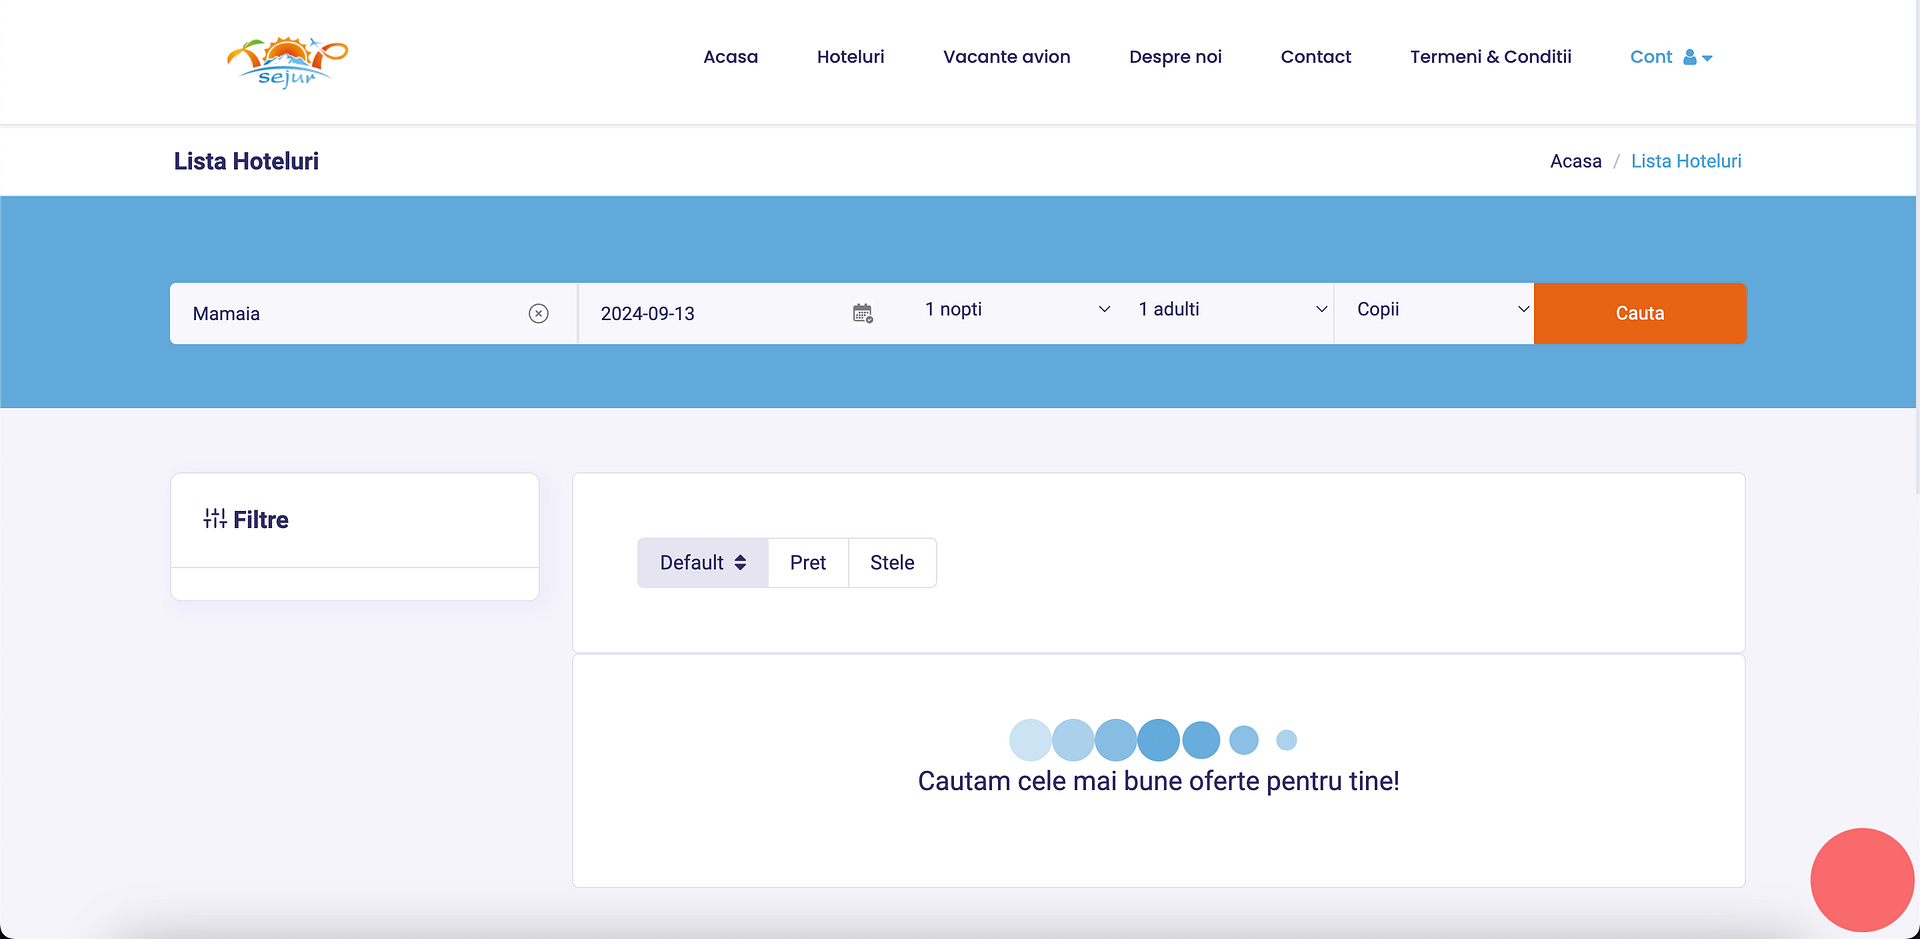Clear the Mamaia destination input
The image size is (1920, 939).
tap(539, 313)
